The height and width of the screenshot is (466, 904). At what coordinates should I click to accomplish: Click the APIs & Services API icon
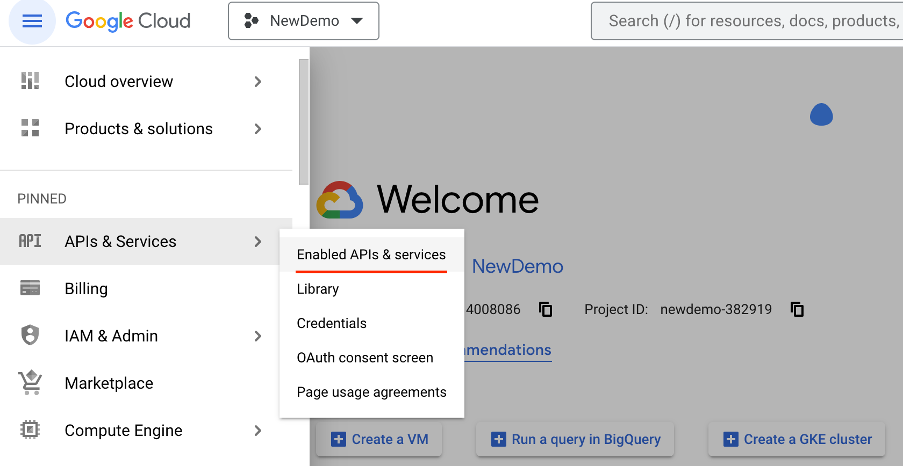pyautogui.click(x=30, y=241)
